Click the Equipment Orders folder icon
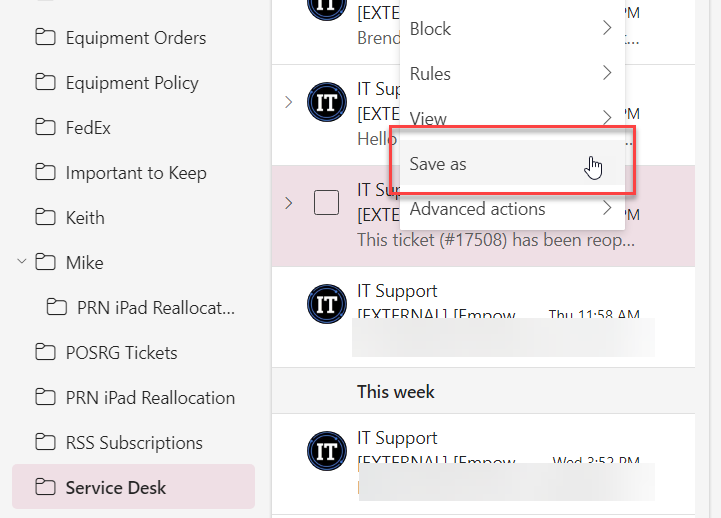The image size is (721, 518). (x=45, y=37)
